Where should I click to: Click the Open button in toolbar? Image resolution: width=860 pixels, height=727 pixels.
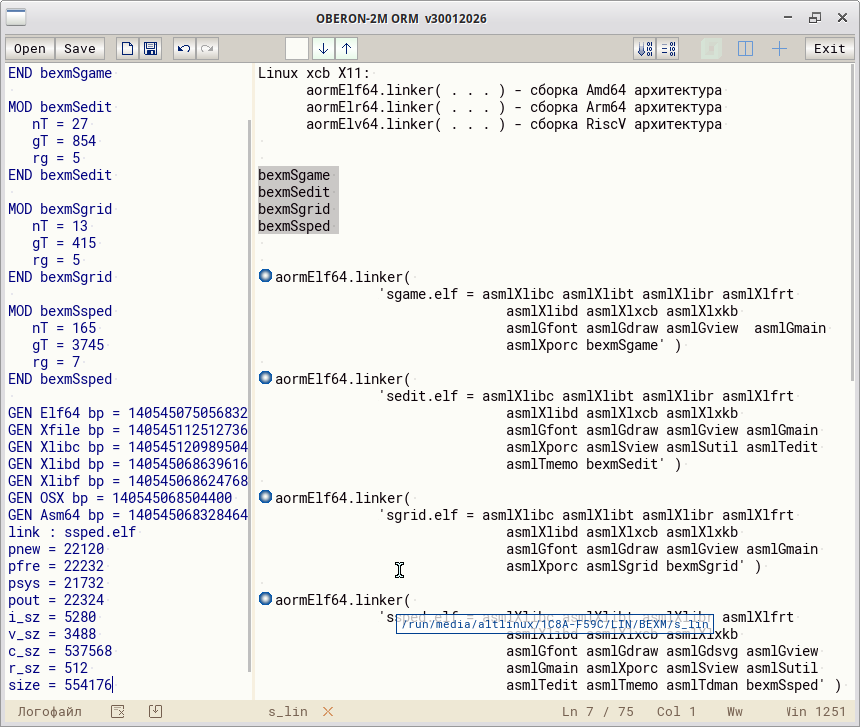(x=30, y=48)
